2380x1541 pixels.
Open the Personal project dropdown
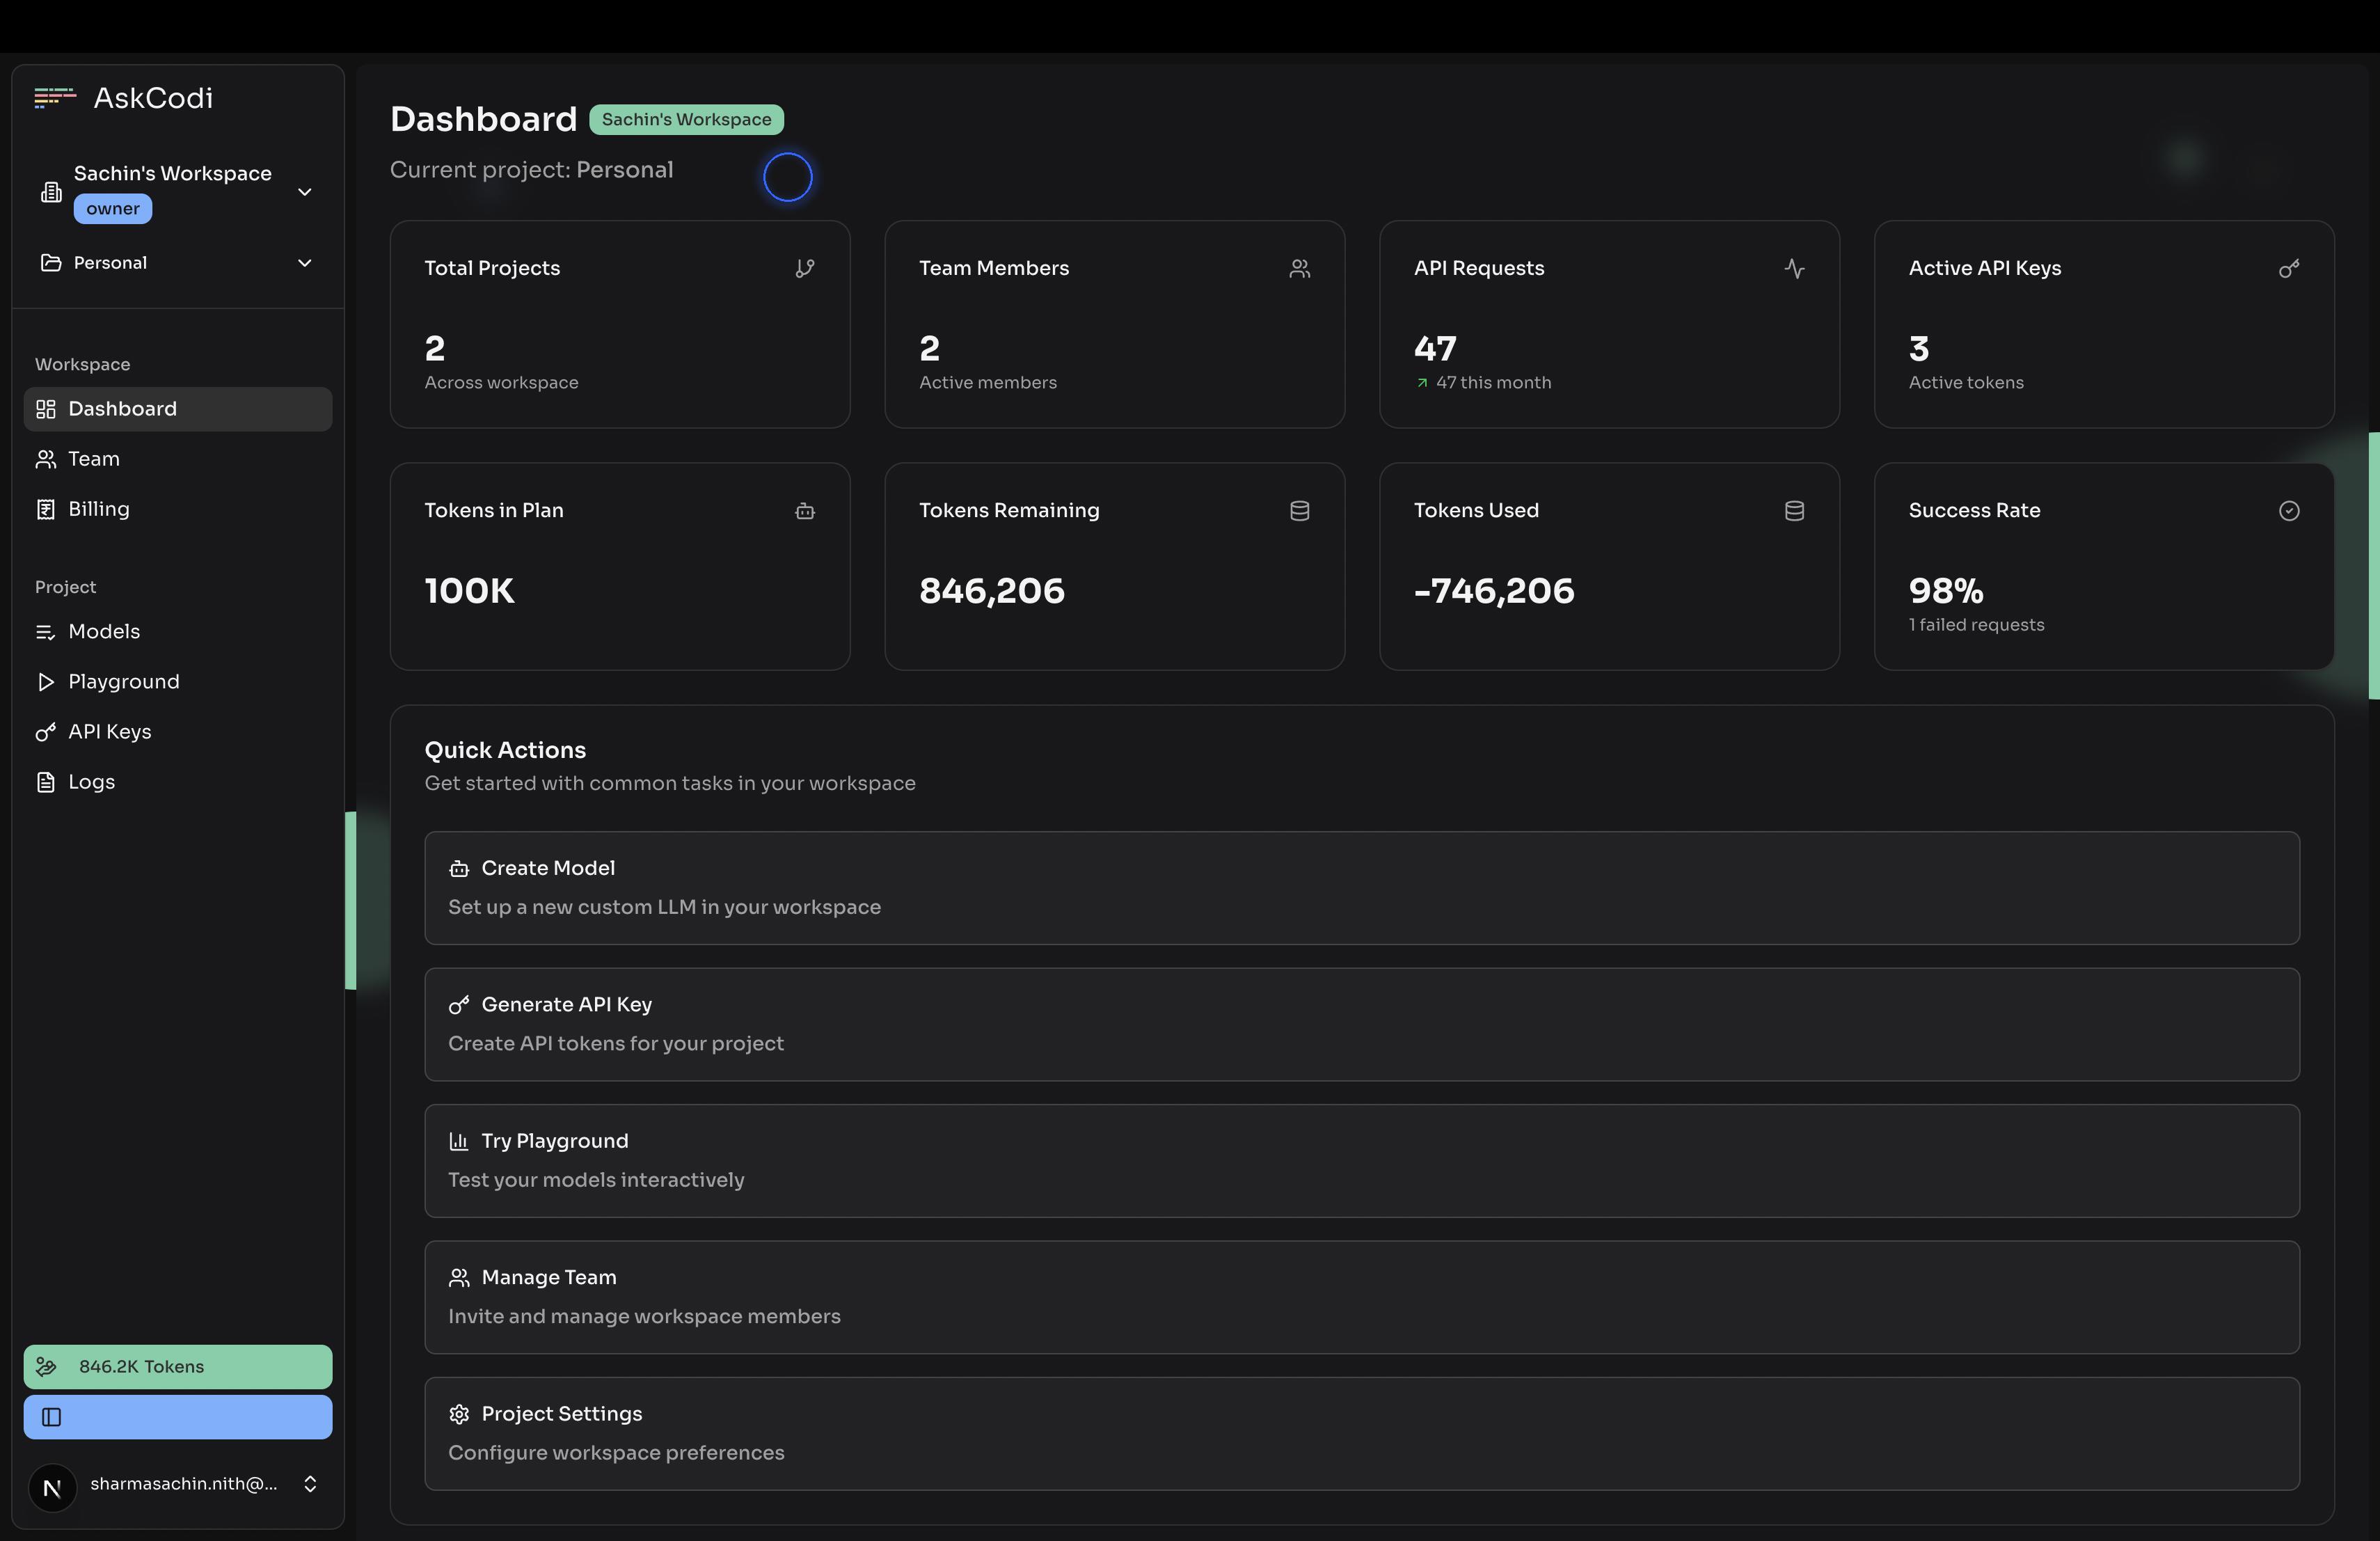coord(178,263)
